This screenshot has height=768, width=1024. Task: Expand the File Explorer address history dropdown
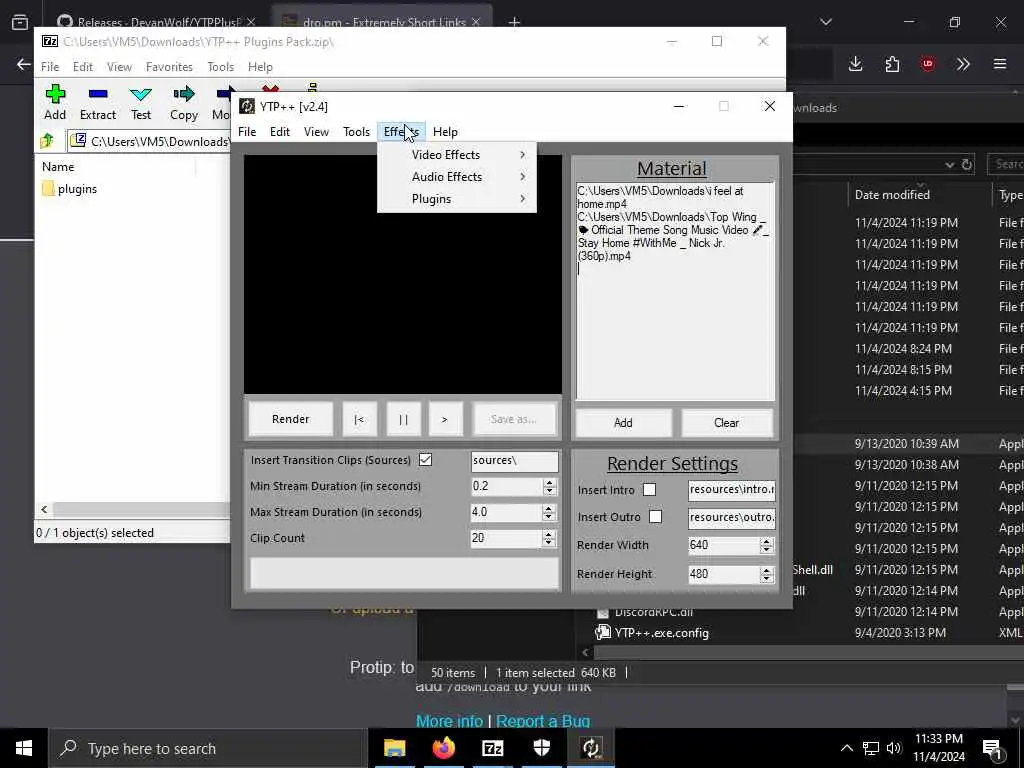950,165
